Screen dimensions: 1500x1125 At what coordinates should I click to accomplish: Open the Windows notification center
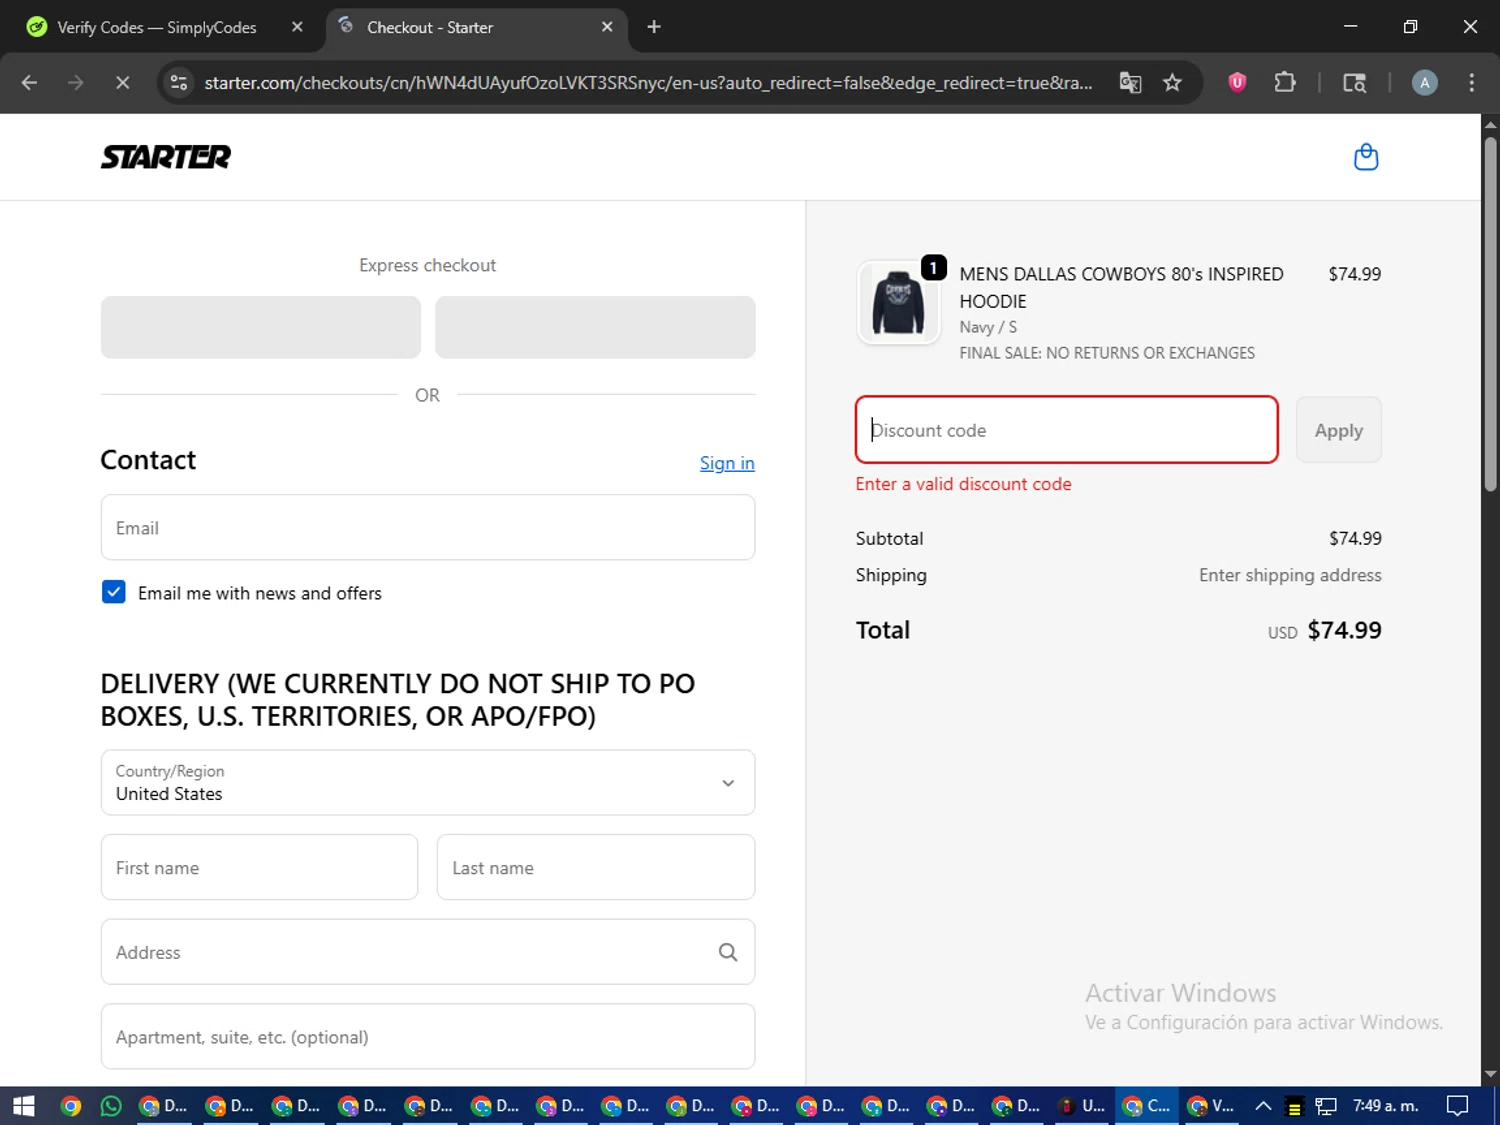pos(1458,1106)
